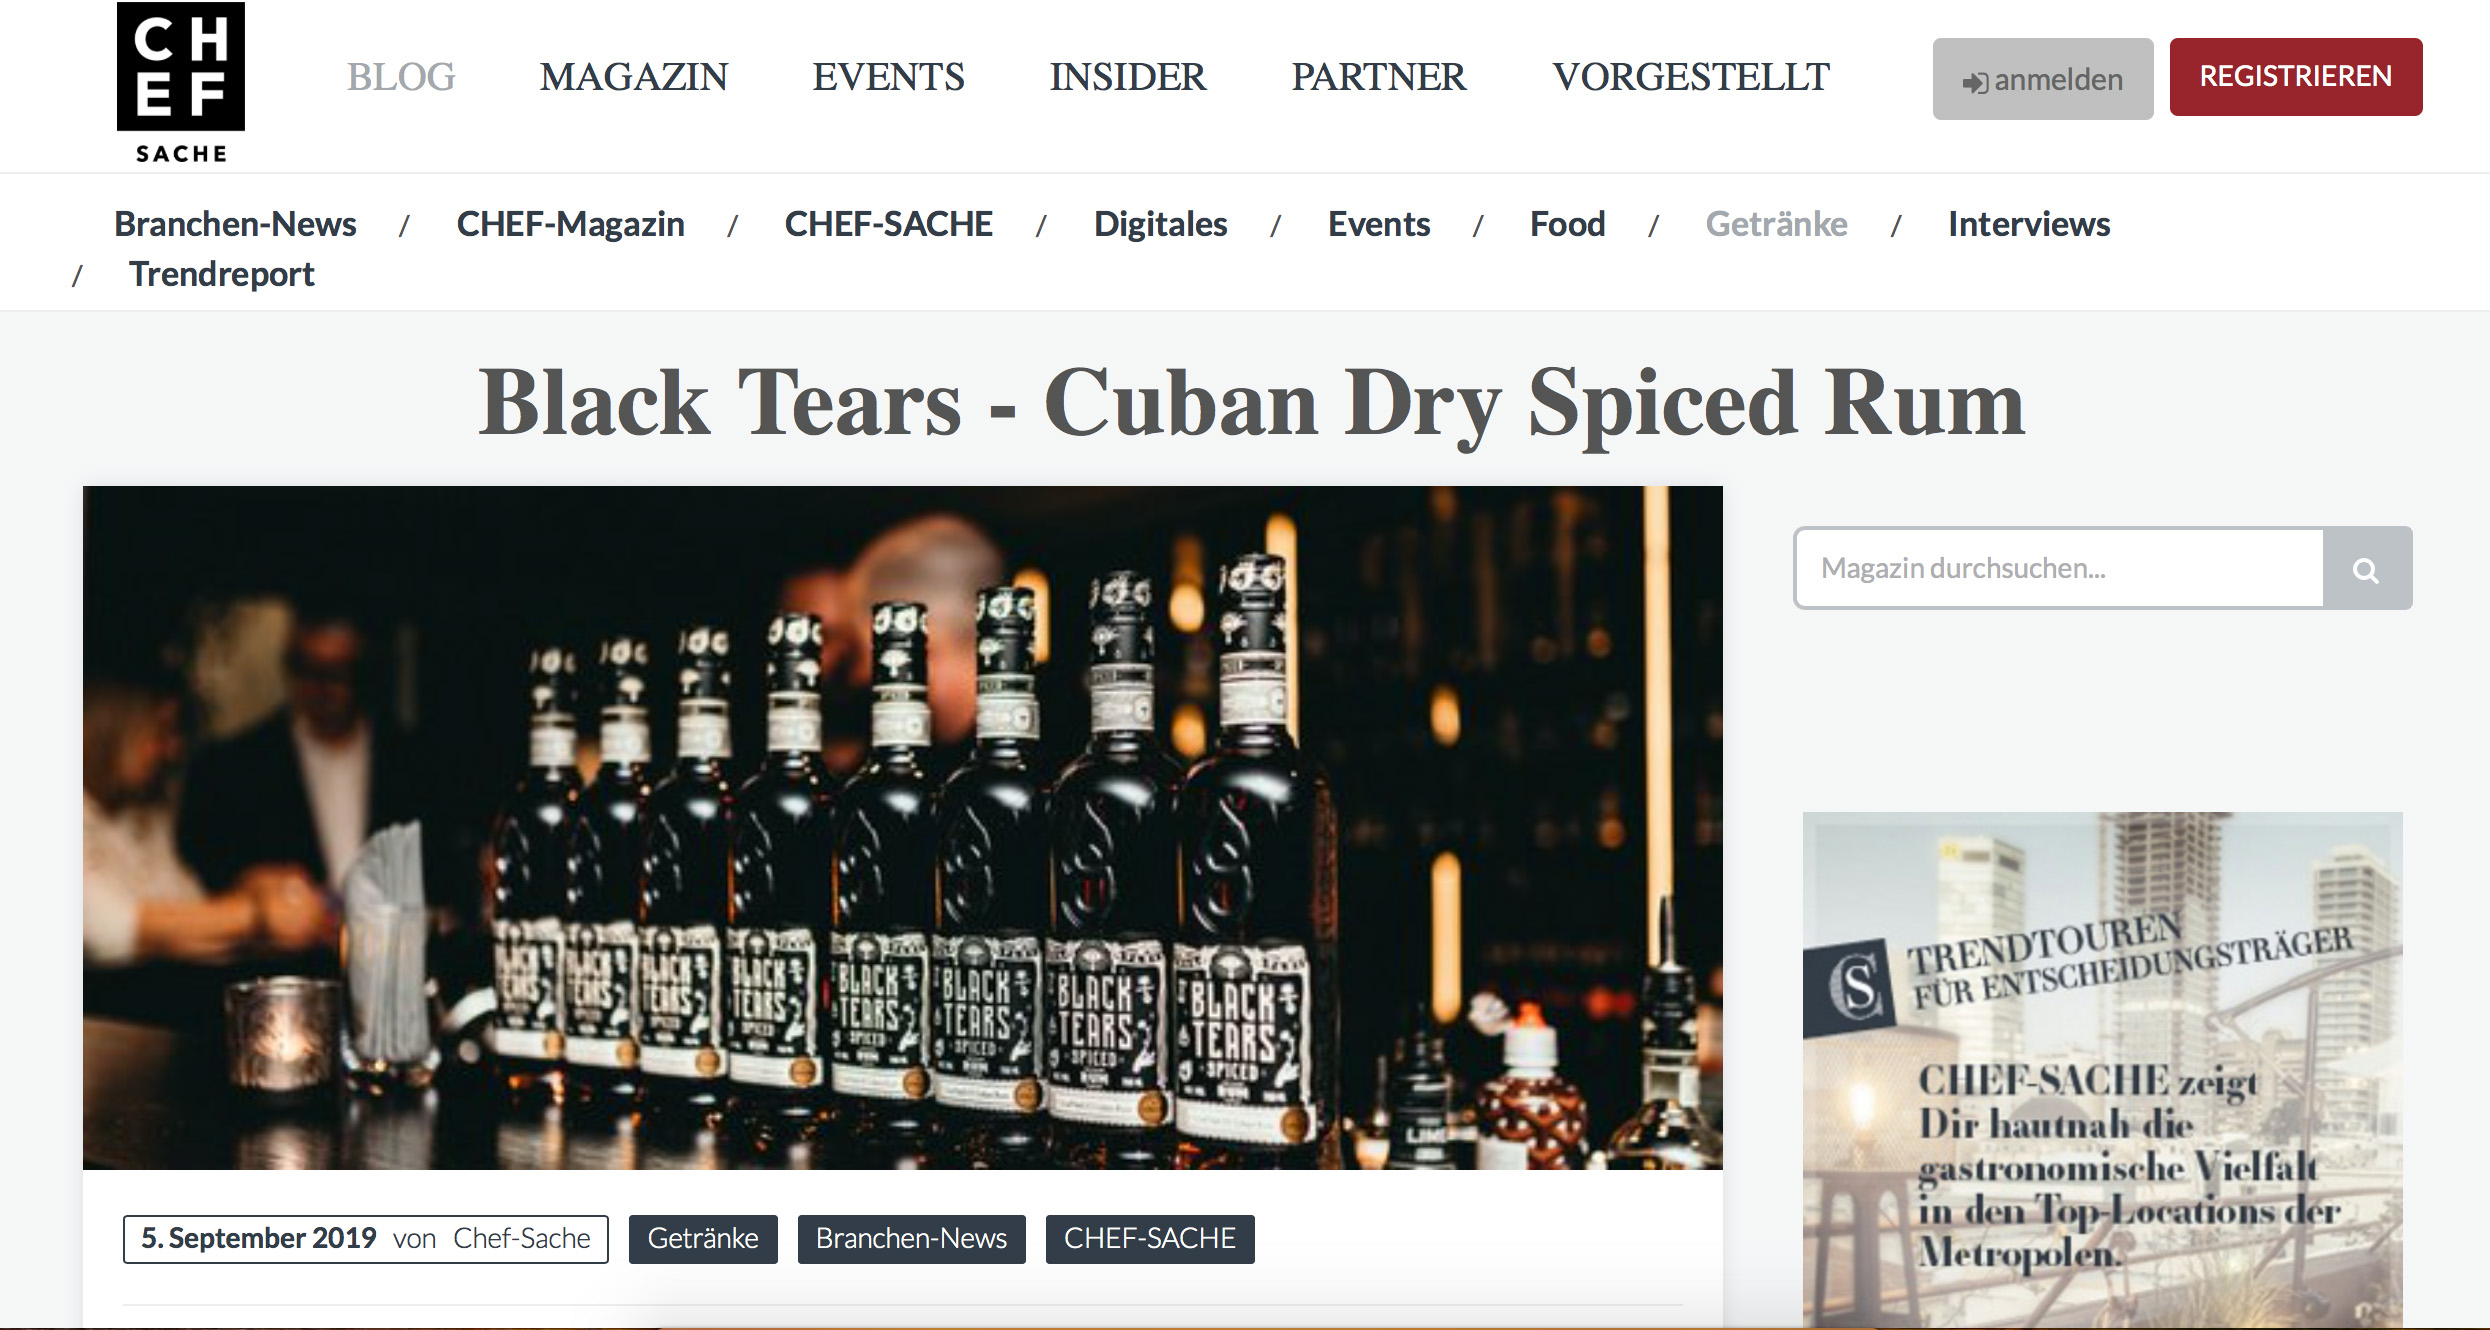Click the Getränke tag below the image

point(703,1239)
